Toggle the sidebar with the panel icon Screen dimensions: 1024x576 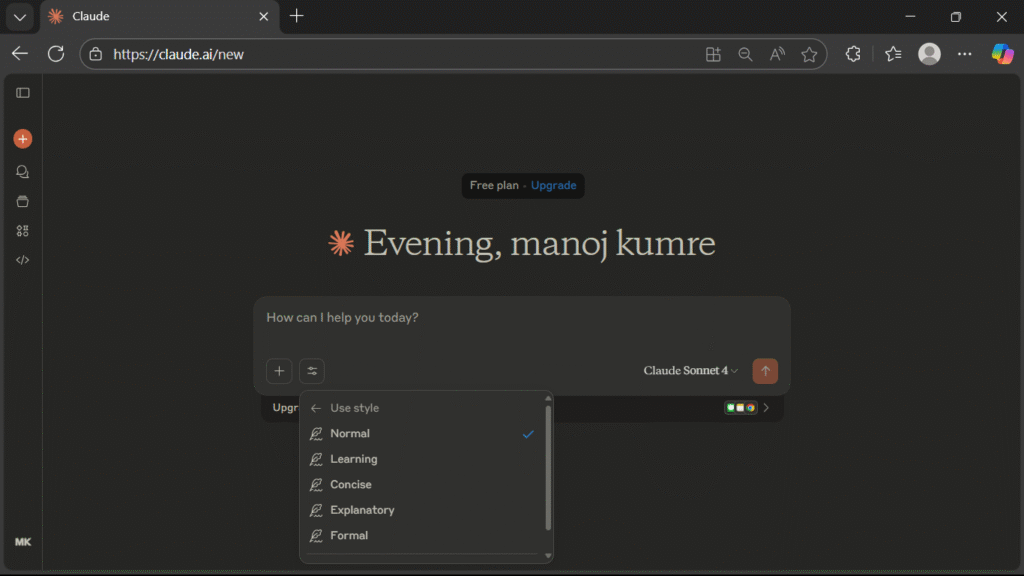[x=22, y=92]
